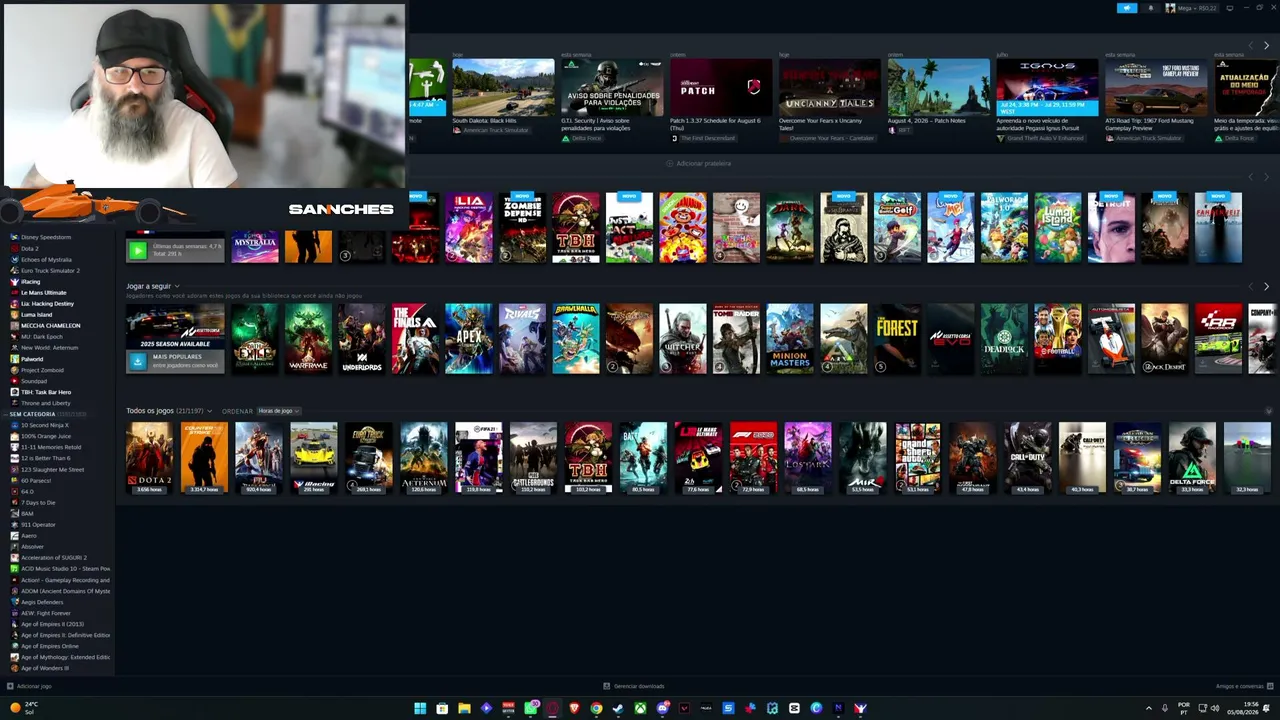The height and width of the screenshot is (720, 1280).
Task: Select Luma Island in the library list
Action: (37, 314)
